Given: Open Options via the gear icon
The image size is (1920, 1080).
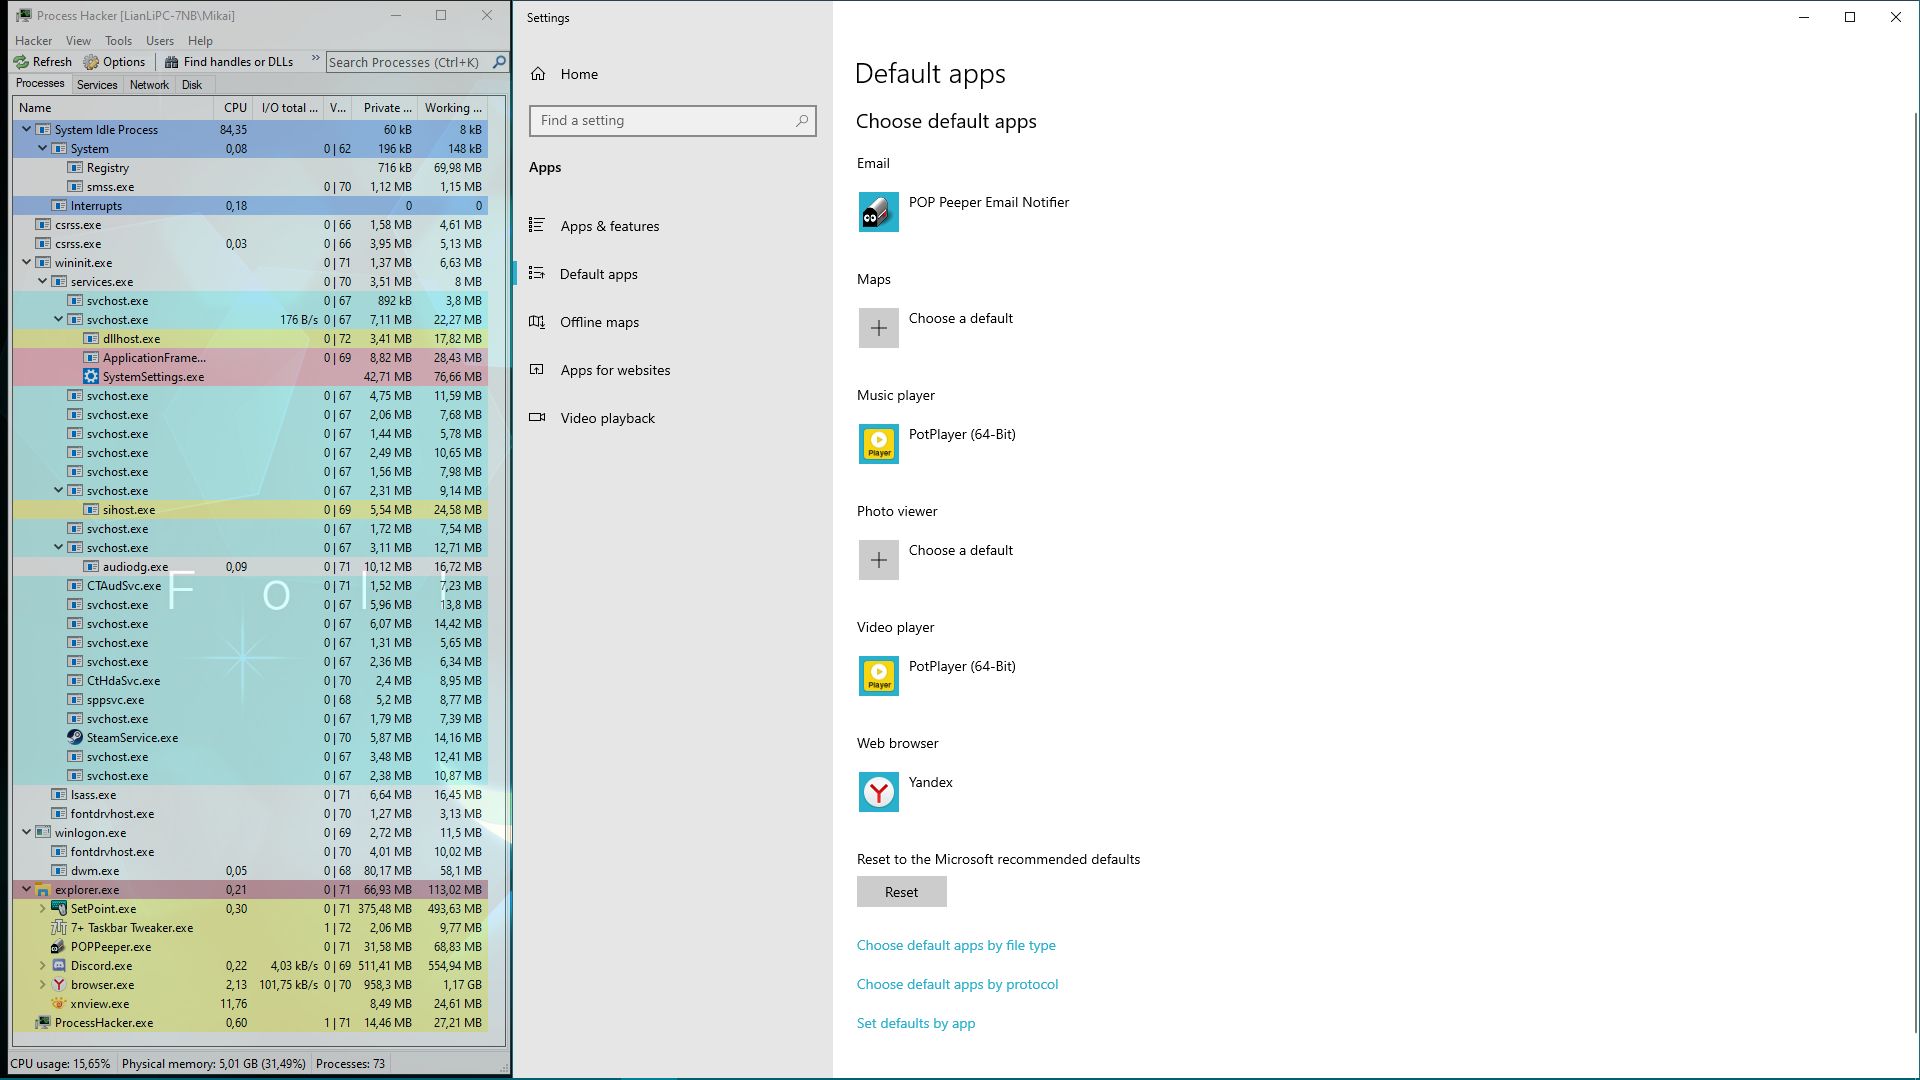Looking at the screenshot, I should point(91,62).
